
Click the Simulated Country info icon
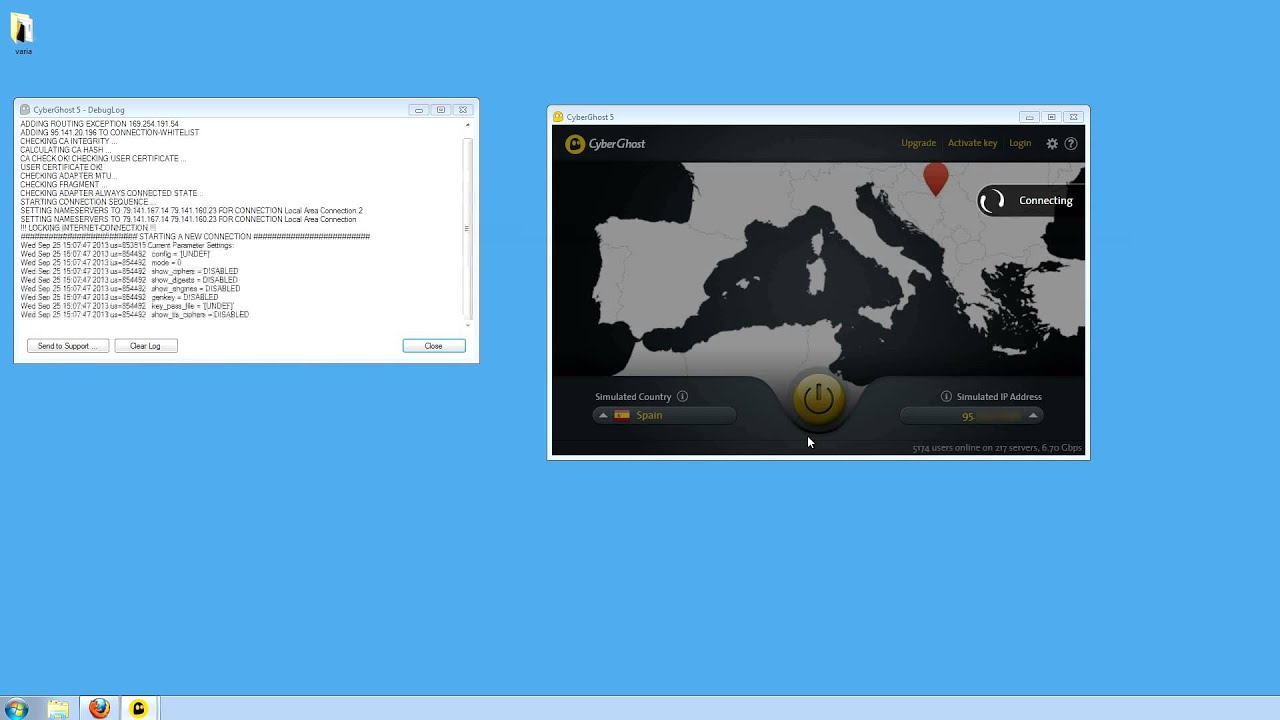click(682, 396)
